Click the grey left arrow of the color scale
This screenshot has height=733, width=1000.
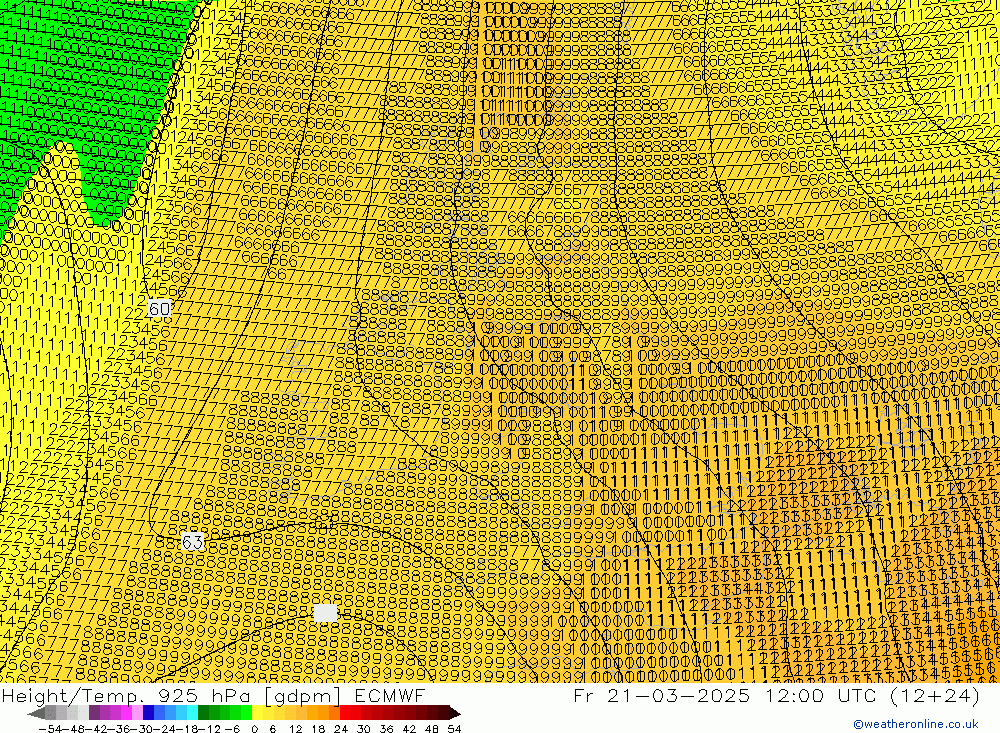pyautogui.click(x=36, y=713)
